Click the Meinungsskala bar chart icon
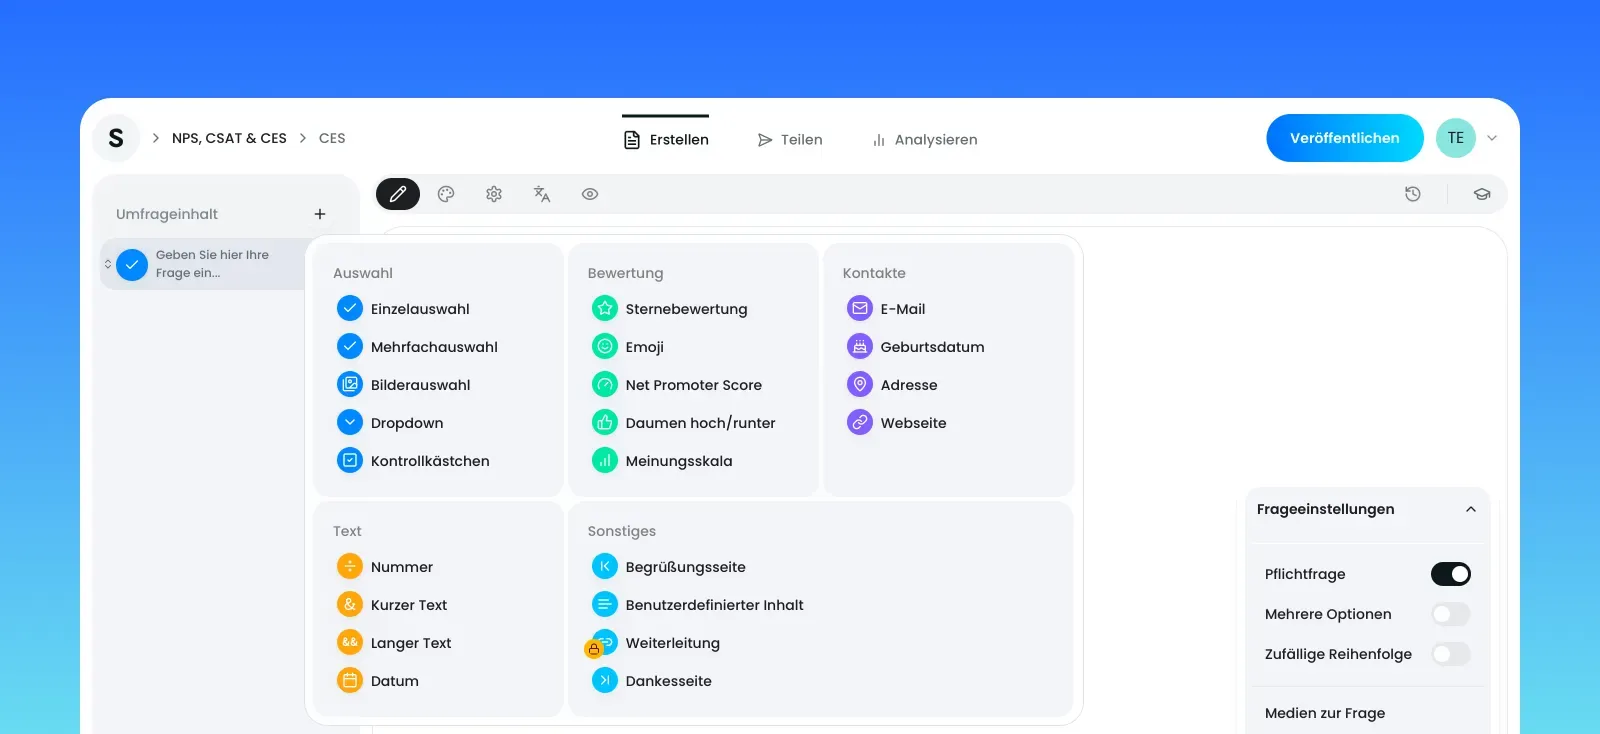 pyautogui.click(x=605, y=460)
